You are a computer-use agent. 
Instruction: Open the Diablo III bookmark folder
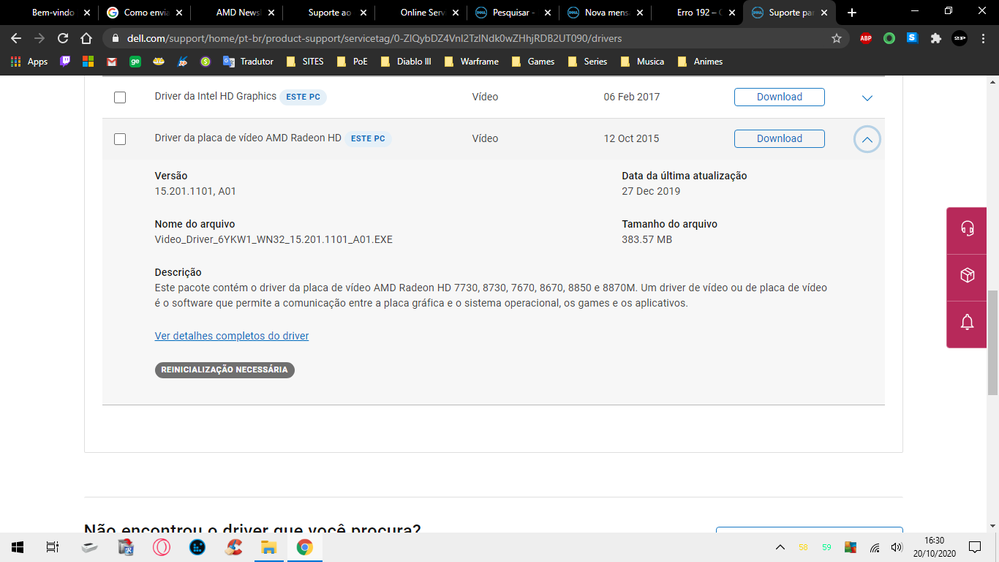(406, 62)
